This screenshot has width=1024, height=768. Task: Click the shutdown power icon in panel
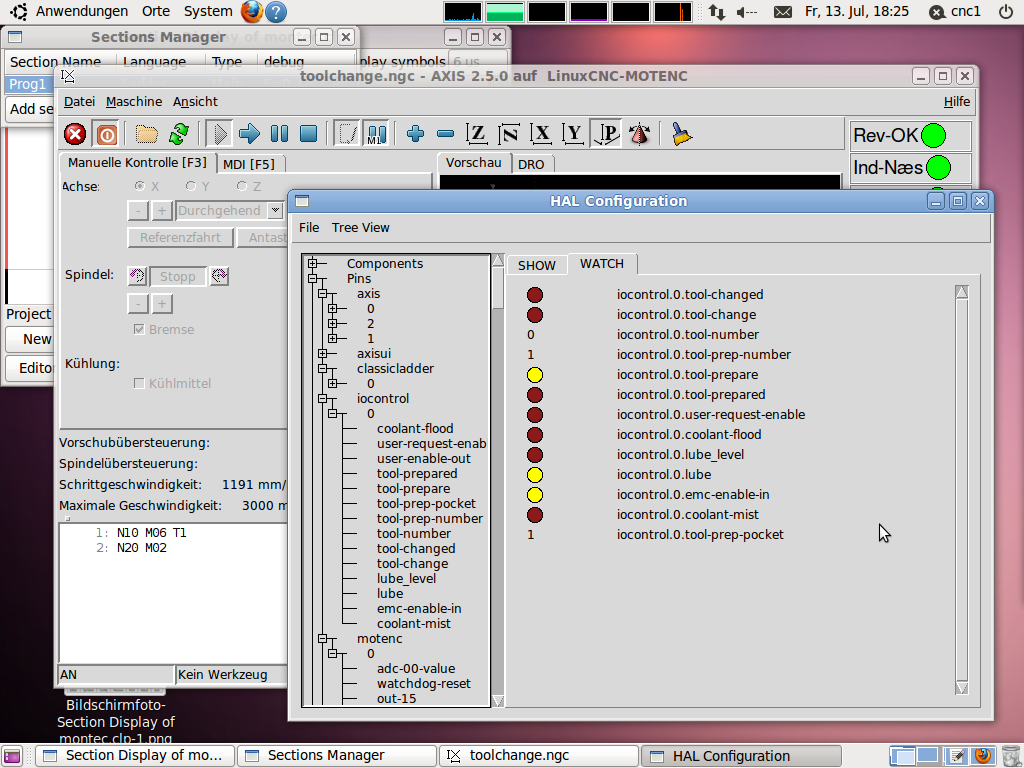(x=1006, y=12)
